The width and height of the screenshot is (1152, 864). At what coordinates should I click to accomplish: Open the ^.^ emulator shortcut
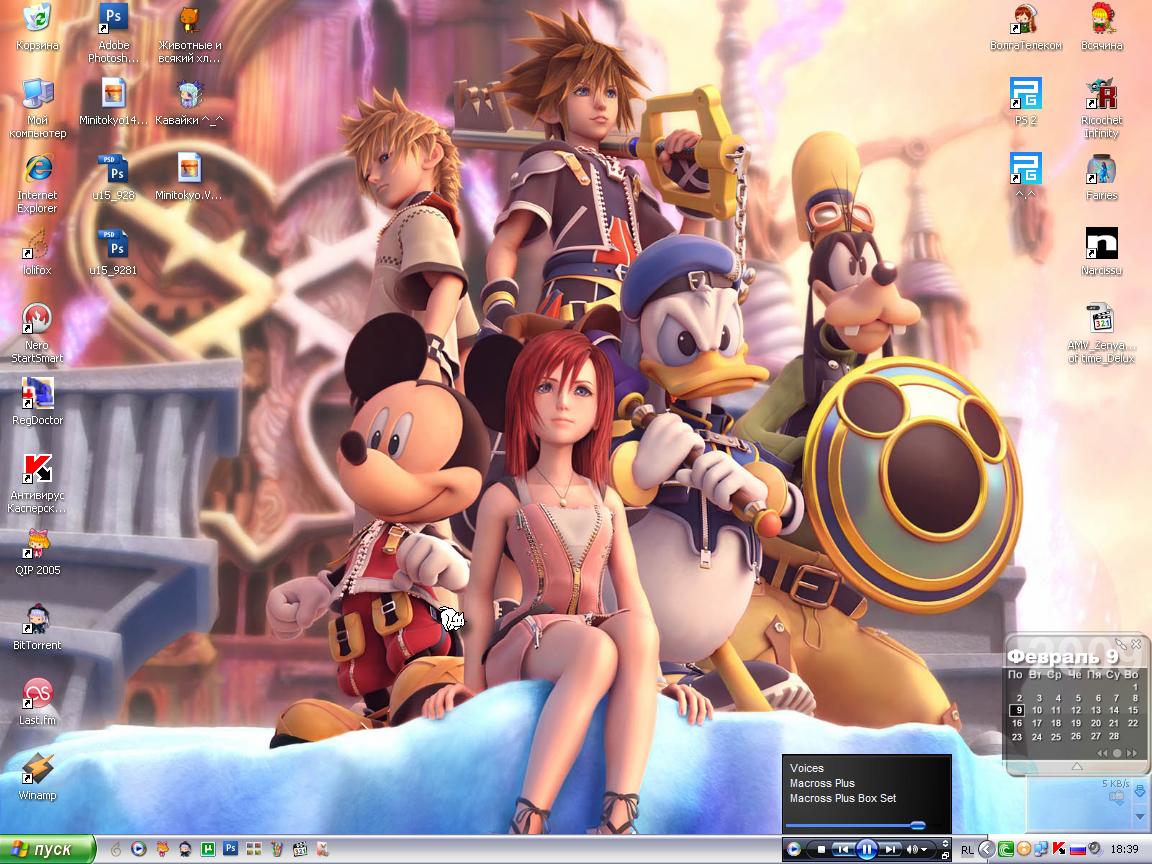[1026, 177]
